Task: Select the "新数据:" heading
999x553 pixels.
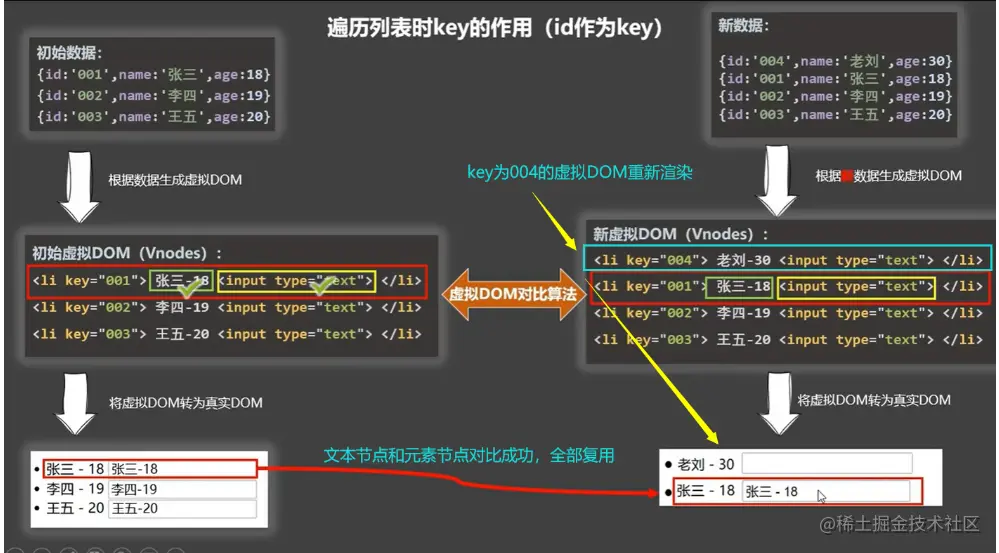Action: [744, 26]
